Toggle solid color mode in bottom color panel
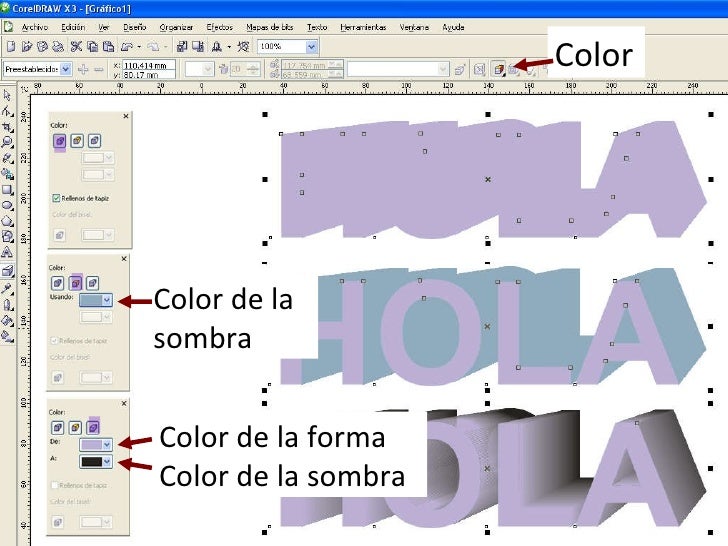 pos(75,427)
